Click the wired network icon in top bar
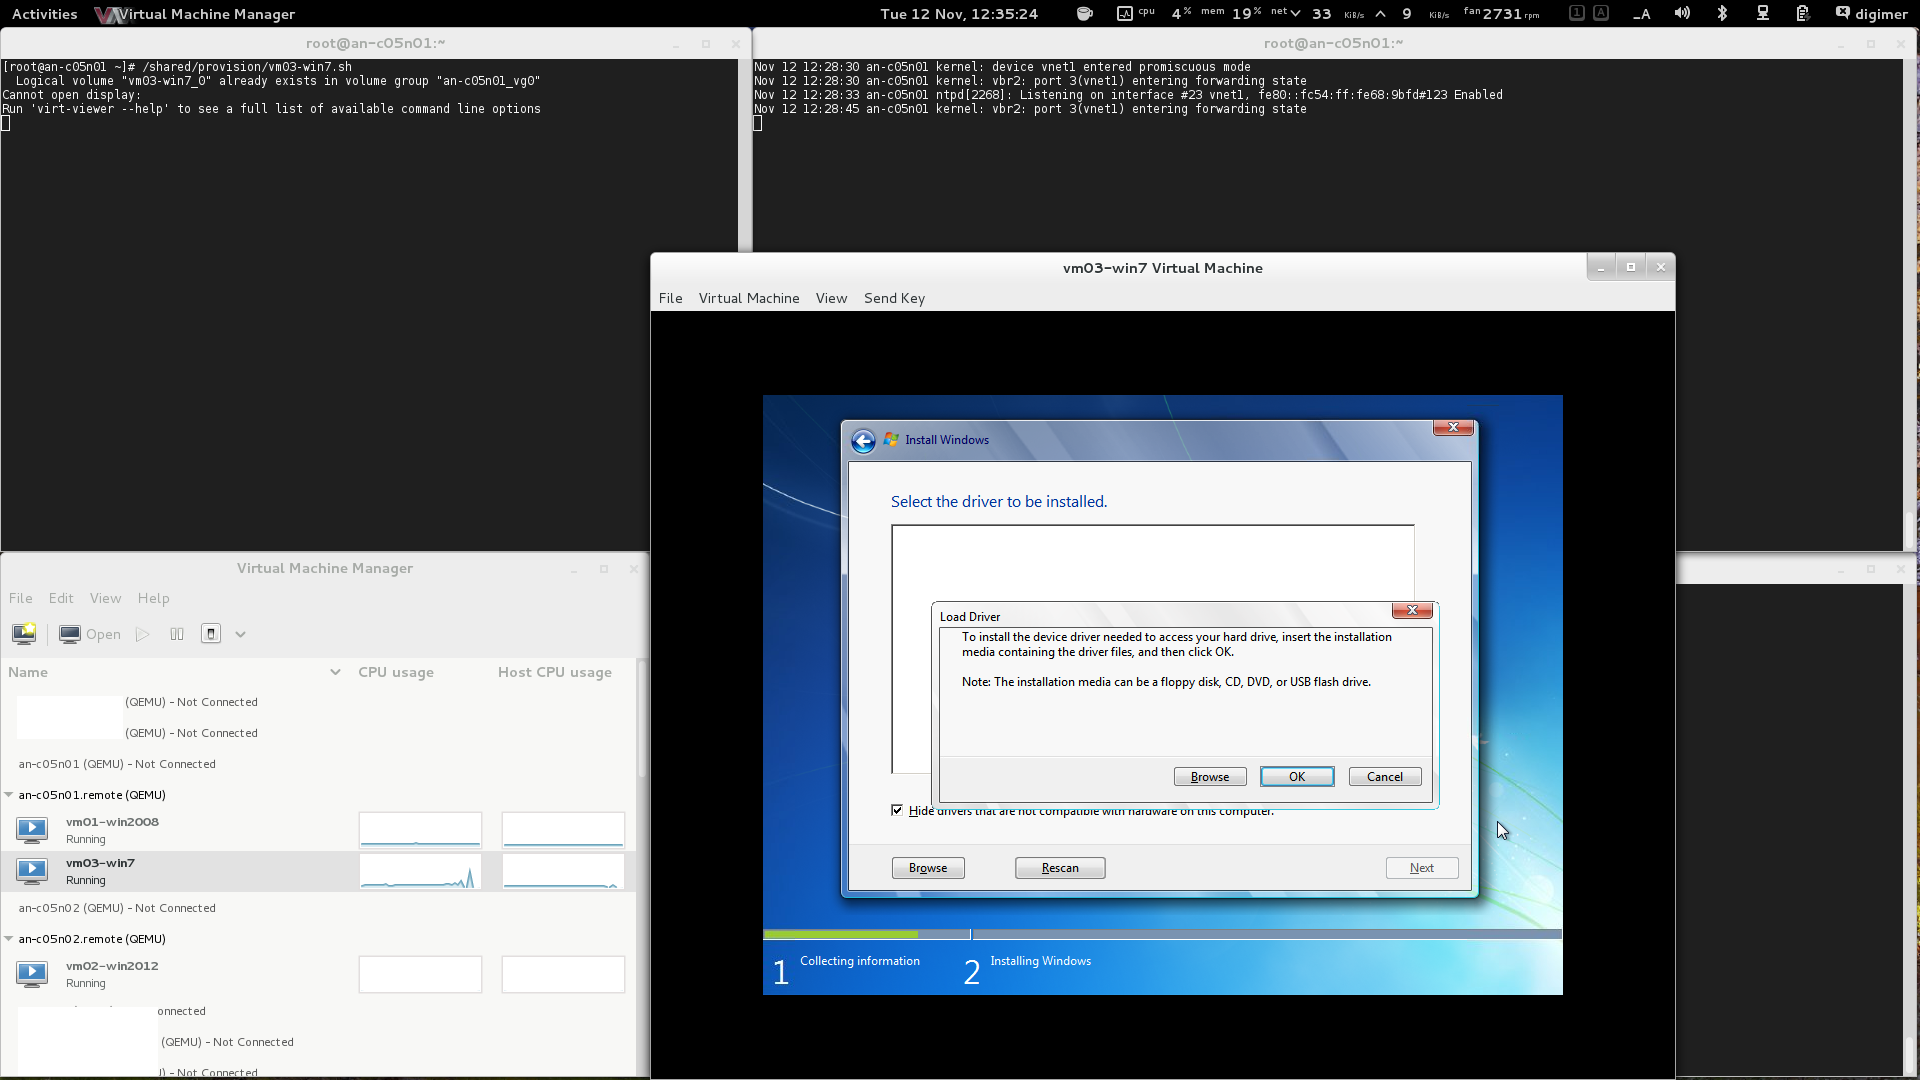Viewport: 1920px width, 1080px height. click(x=1763, y=14)
